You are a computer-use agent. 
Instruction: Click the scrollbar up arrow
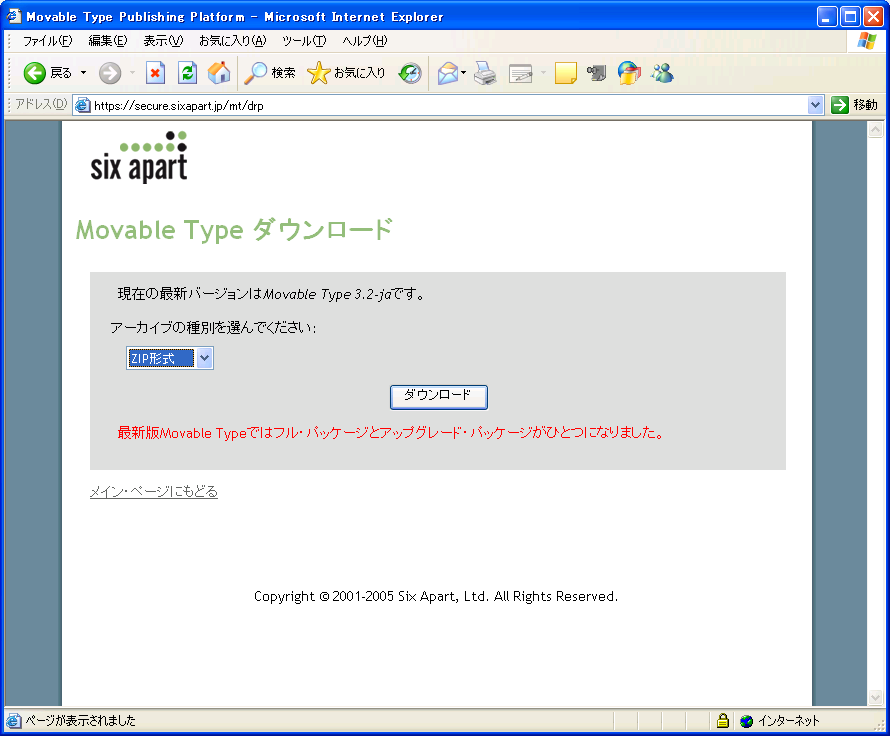[875, 130]
